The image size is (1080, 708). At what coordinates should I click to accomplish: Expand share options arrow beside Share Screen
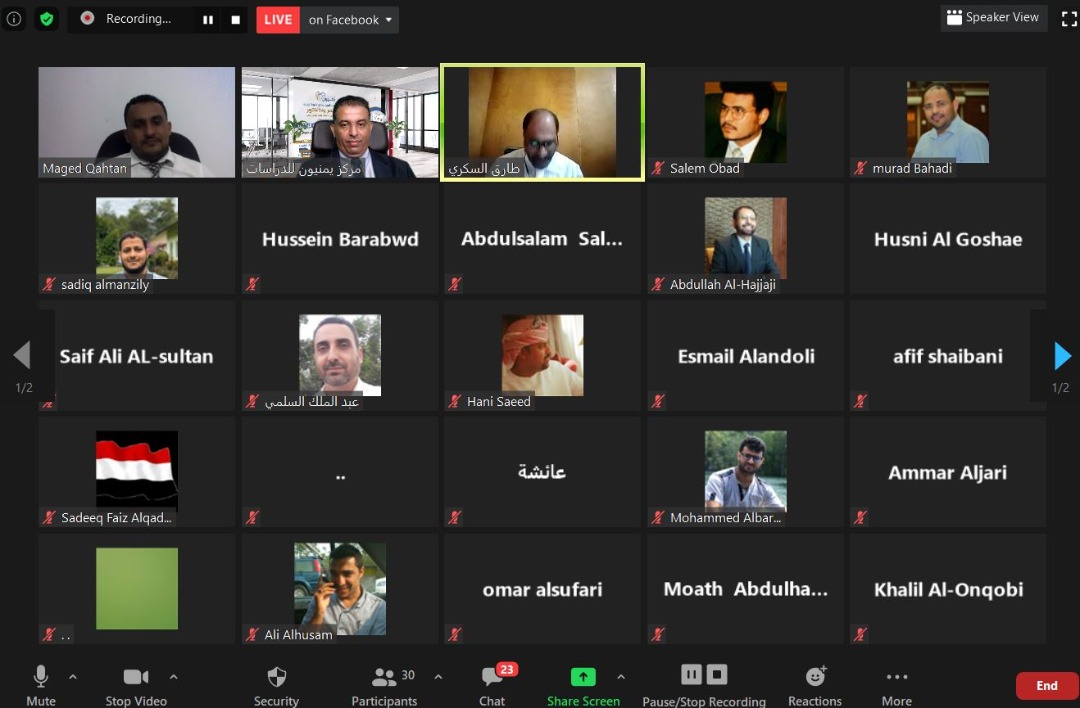click(621, 677)
